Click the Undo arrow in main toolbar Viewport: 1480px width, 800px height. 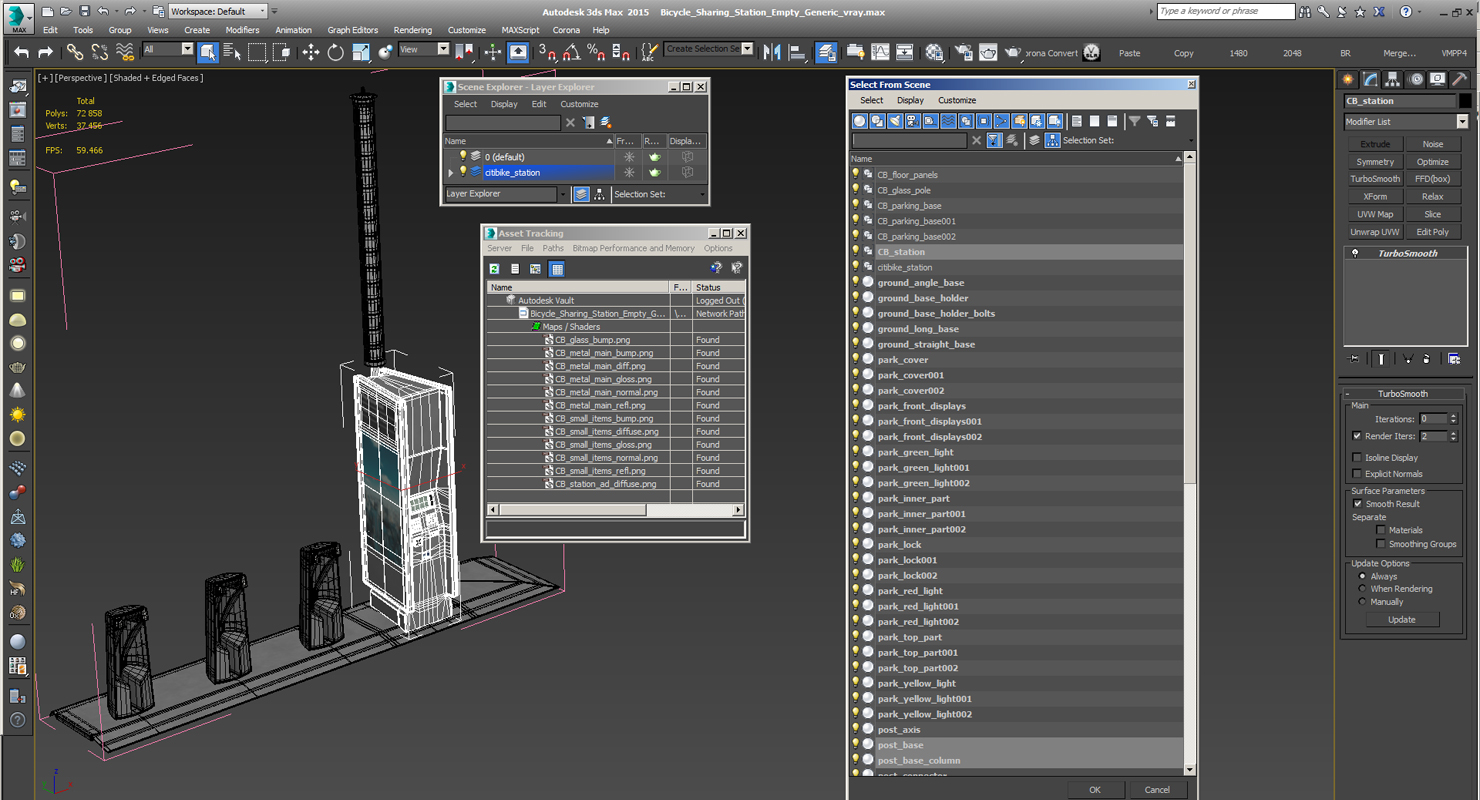click(x=21, y=52)
